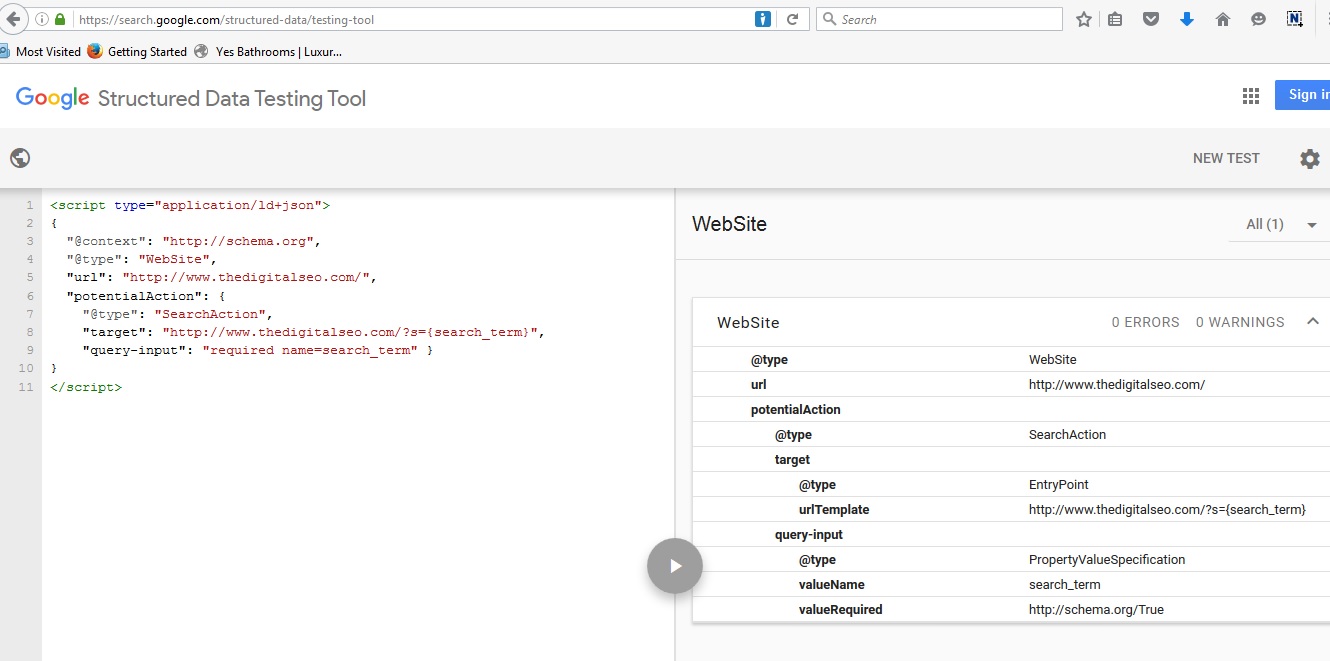1330x661 pixels.
Task: Click the closing </script> tag line
Action: click(86, 387)
